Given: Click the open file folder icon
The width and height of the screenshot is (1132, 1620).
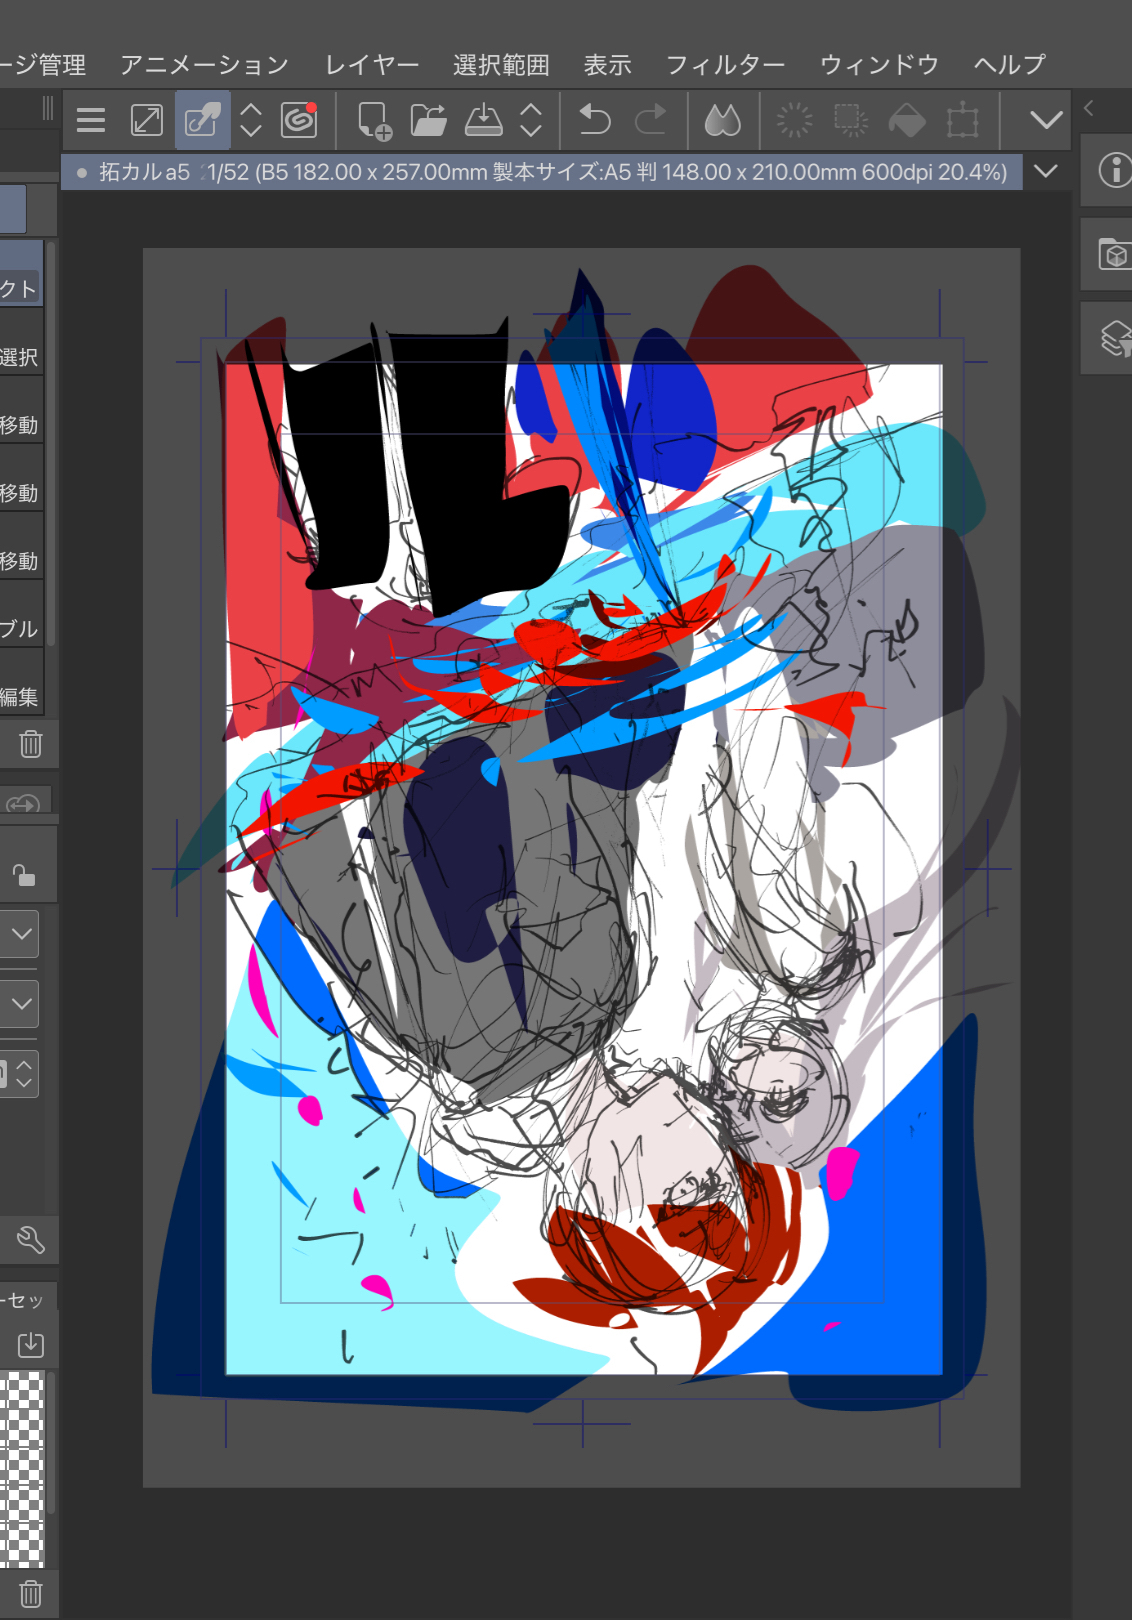Looking at the screenshot, I should (428, 121).
